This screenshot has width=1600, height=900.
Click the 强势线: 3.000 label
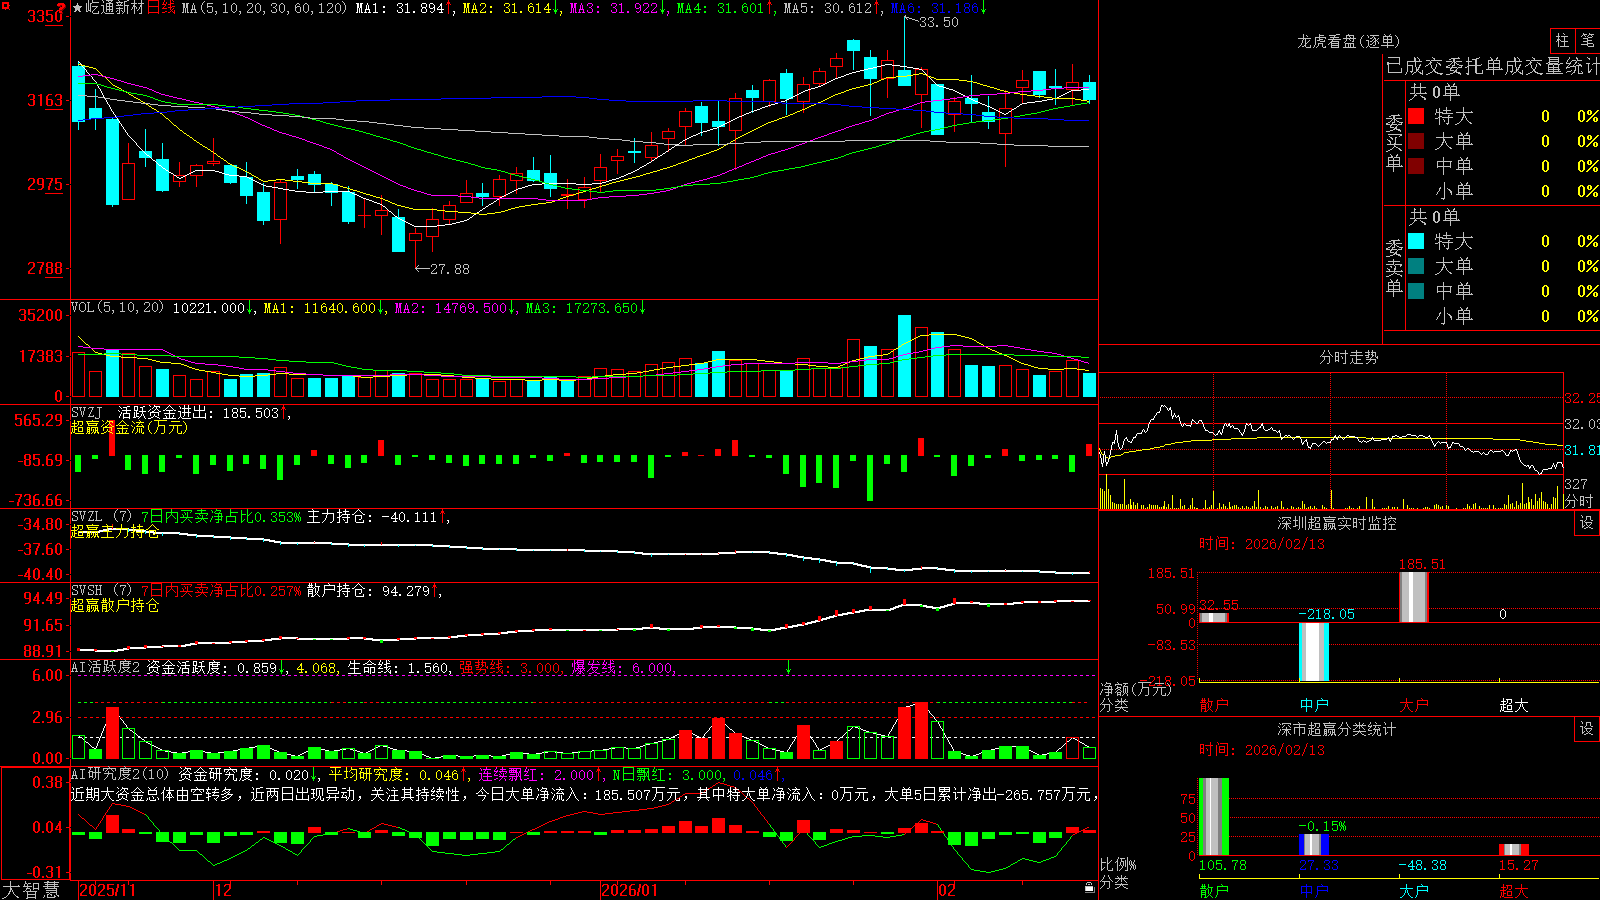510,668
